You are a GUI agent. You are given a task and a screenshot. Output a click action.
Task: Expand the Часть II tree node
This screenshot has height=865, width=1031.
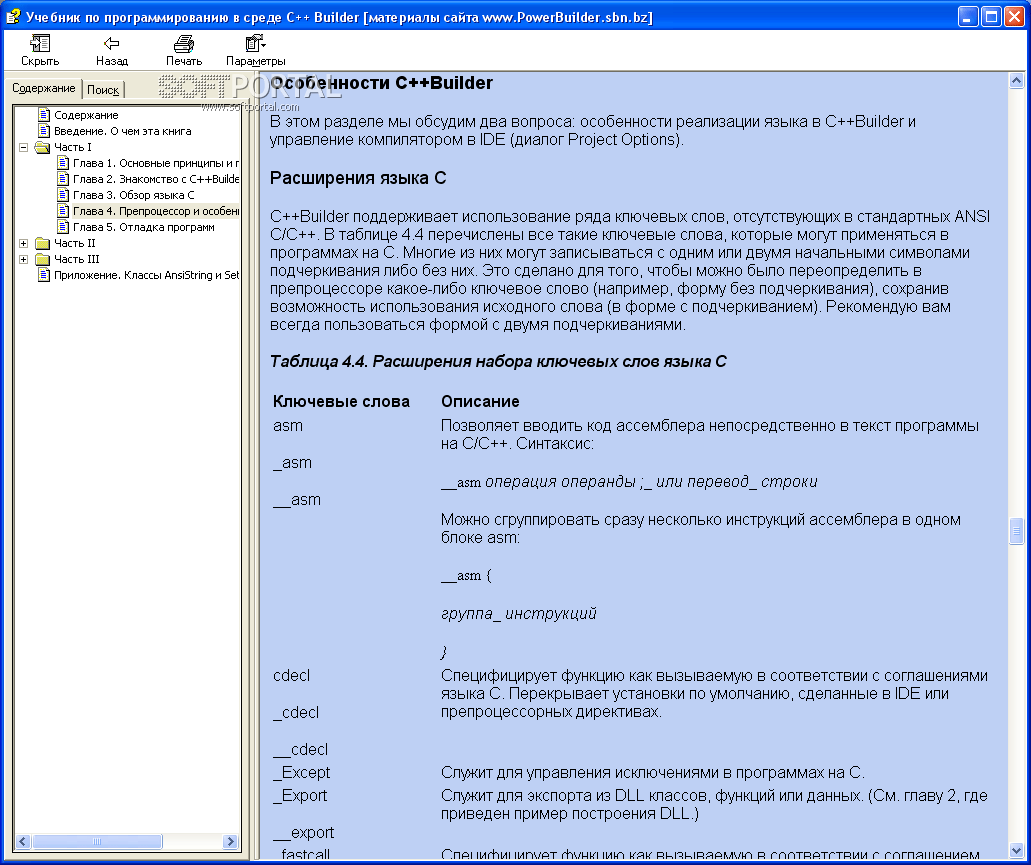[24, 243]
